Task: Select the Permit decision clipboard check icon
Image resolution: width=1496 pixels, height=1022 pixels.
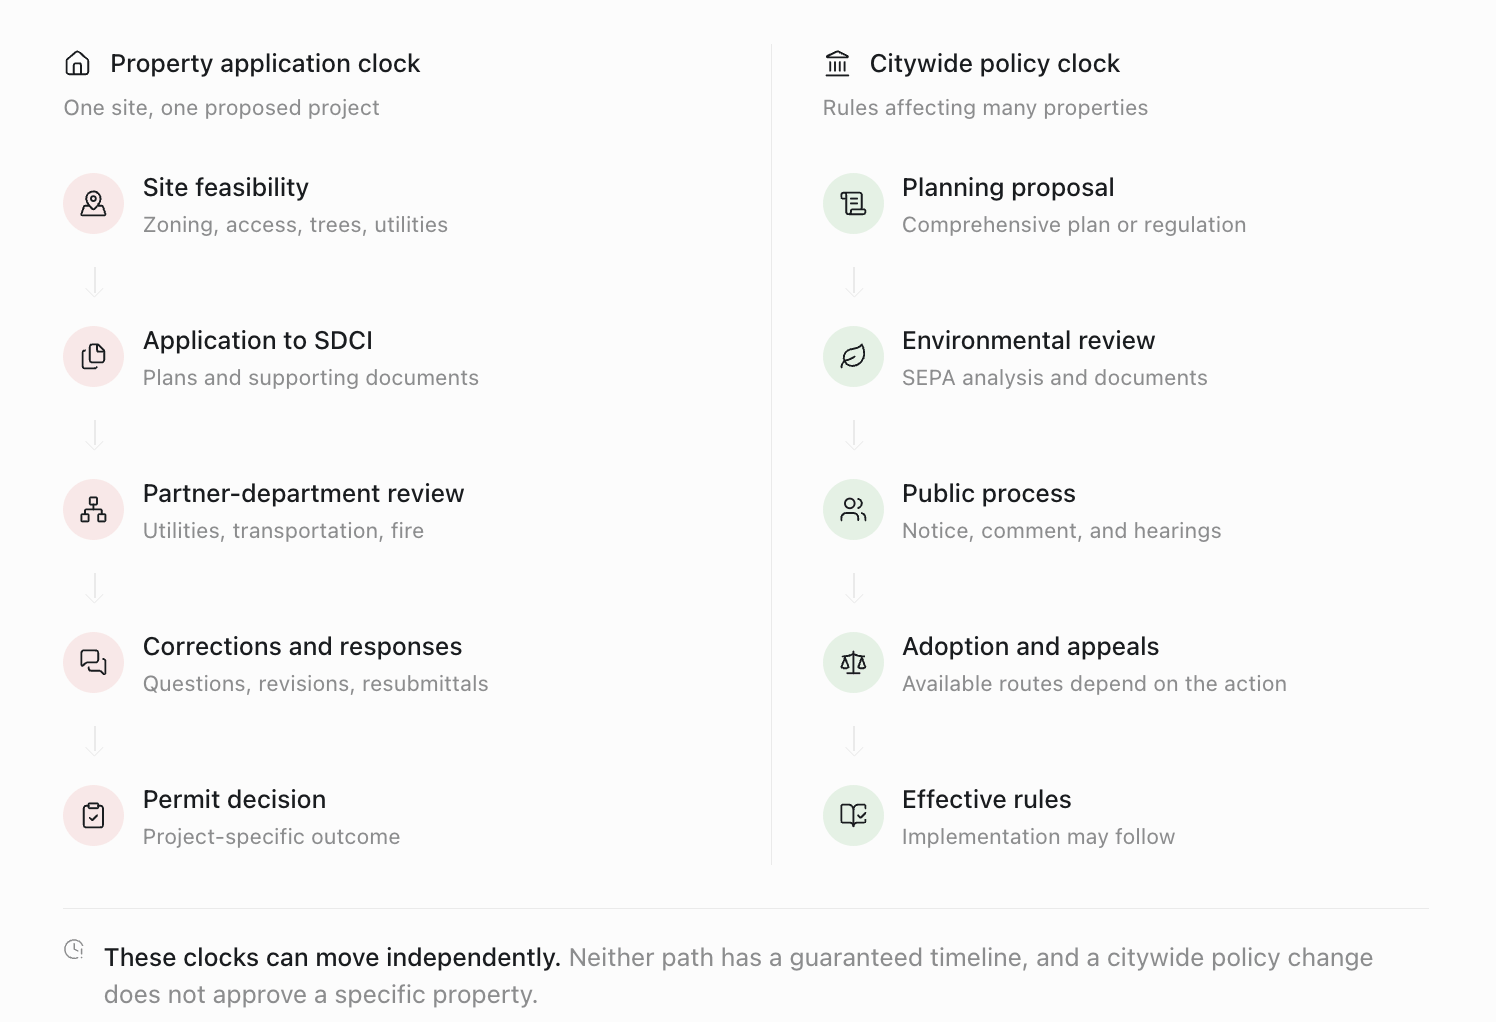Action: (93, 816)
